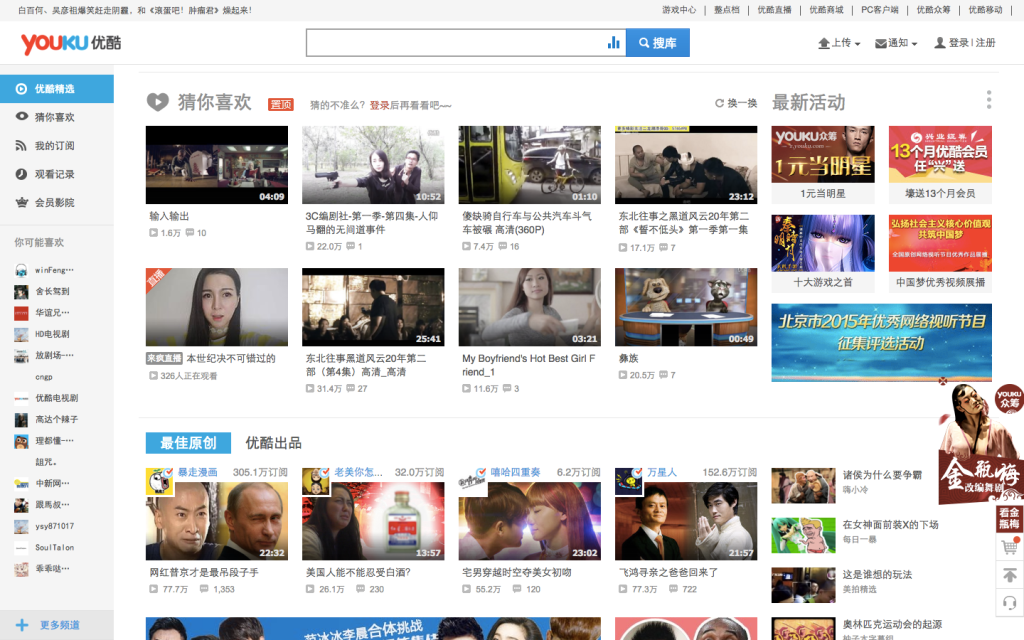Image resolution: width=1024 pixels, height=640 pixels.
Task: Select the 最佳原创 tab
Action: click(188, 443)
